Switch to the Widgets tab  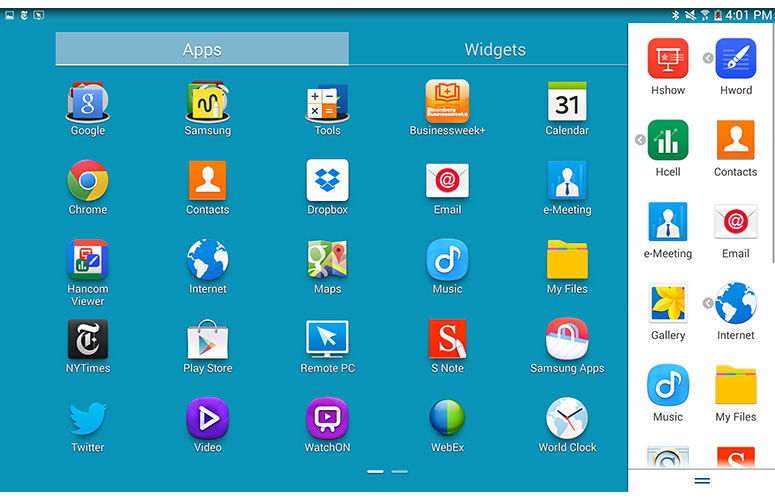click(495, 49)
